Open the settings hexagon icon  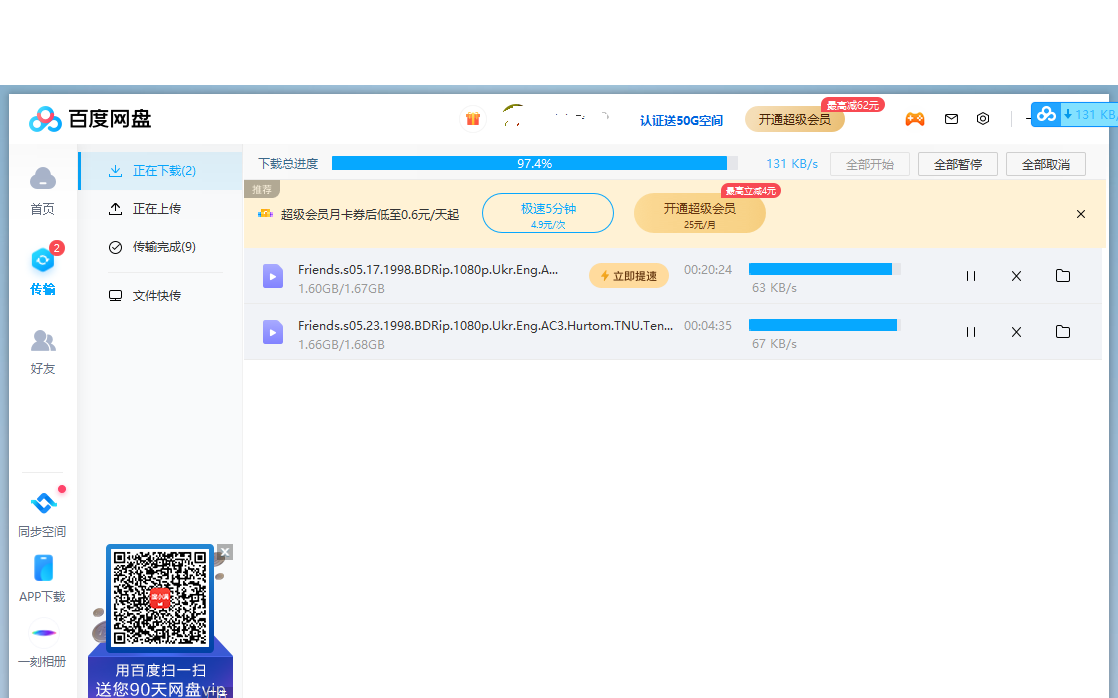[x=983, y=119]
